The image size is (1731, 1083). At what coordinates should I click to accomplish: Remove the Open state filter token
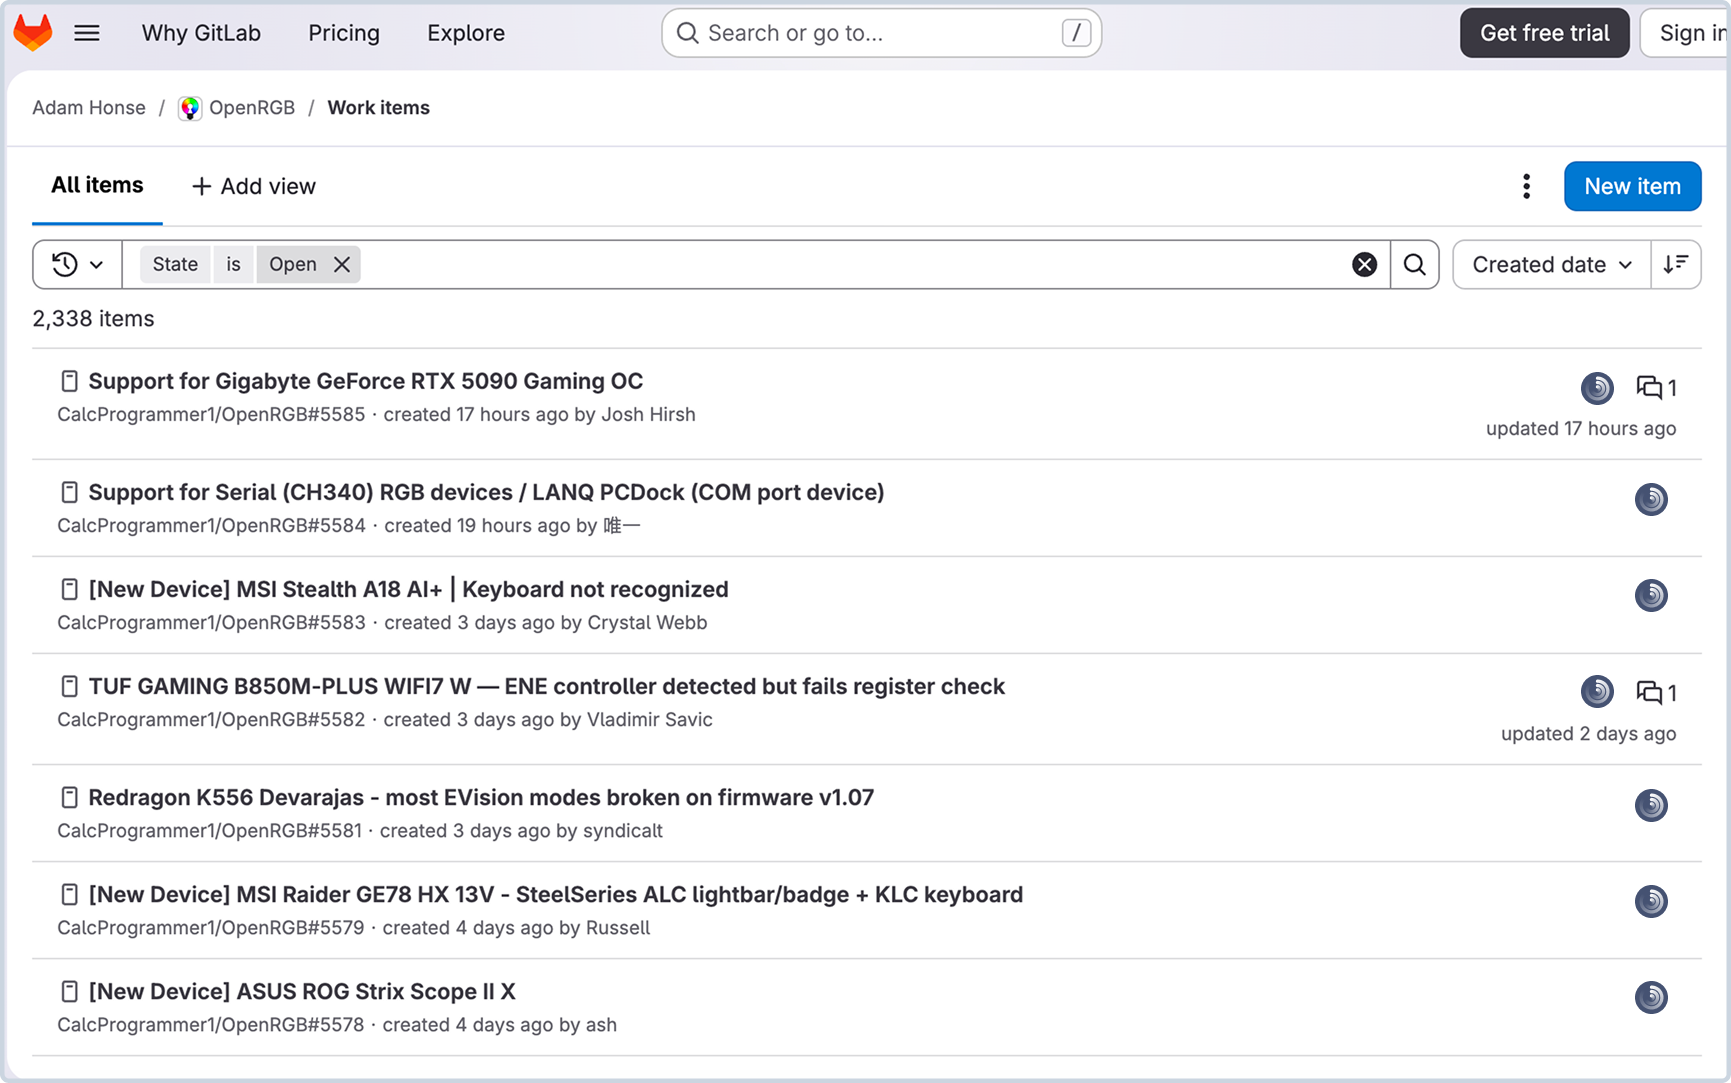pyautogui.click(x=342, y=264)
